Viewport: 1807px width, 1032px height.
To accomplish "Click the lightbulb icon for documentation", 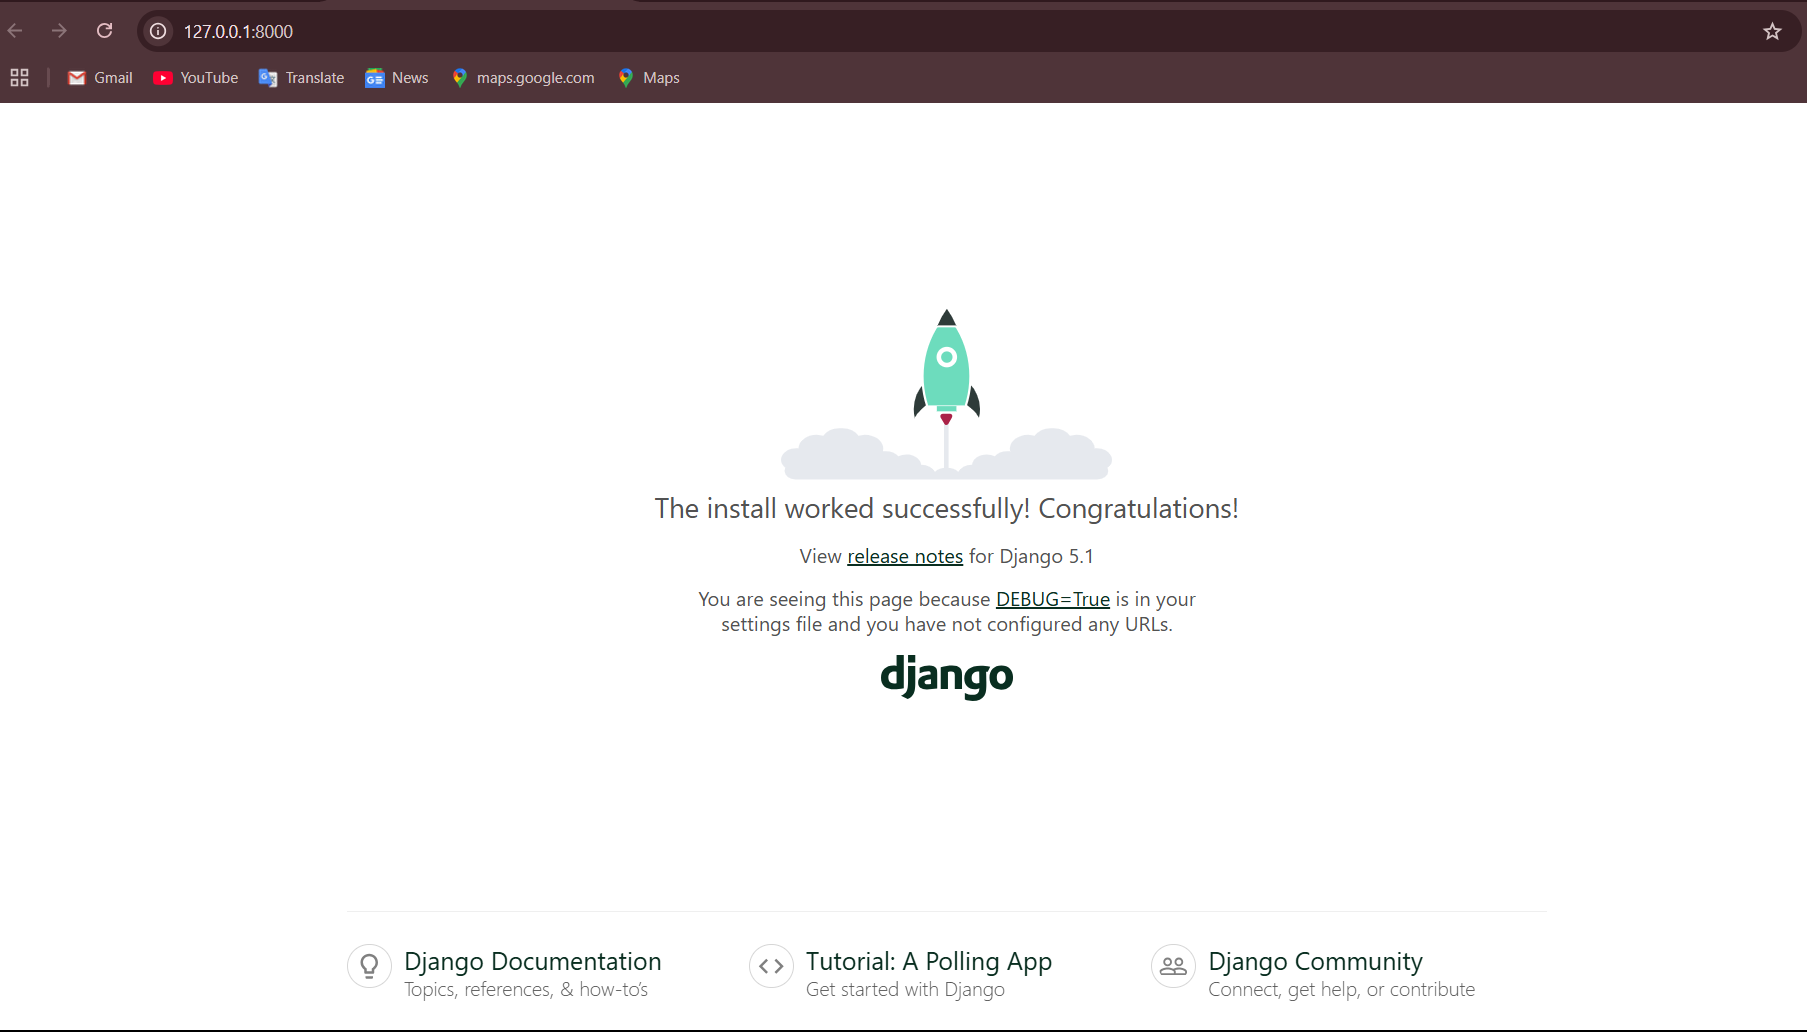I will (x=369, y=966).
